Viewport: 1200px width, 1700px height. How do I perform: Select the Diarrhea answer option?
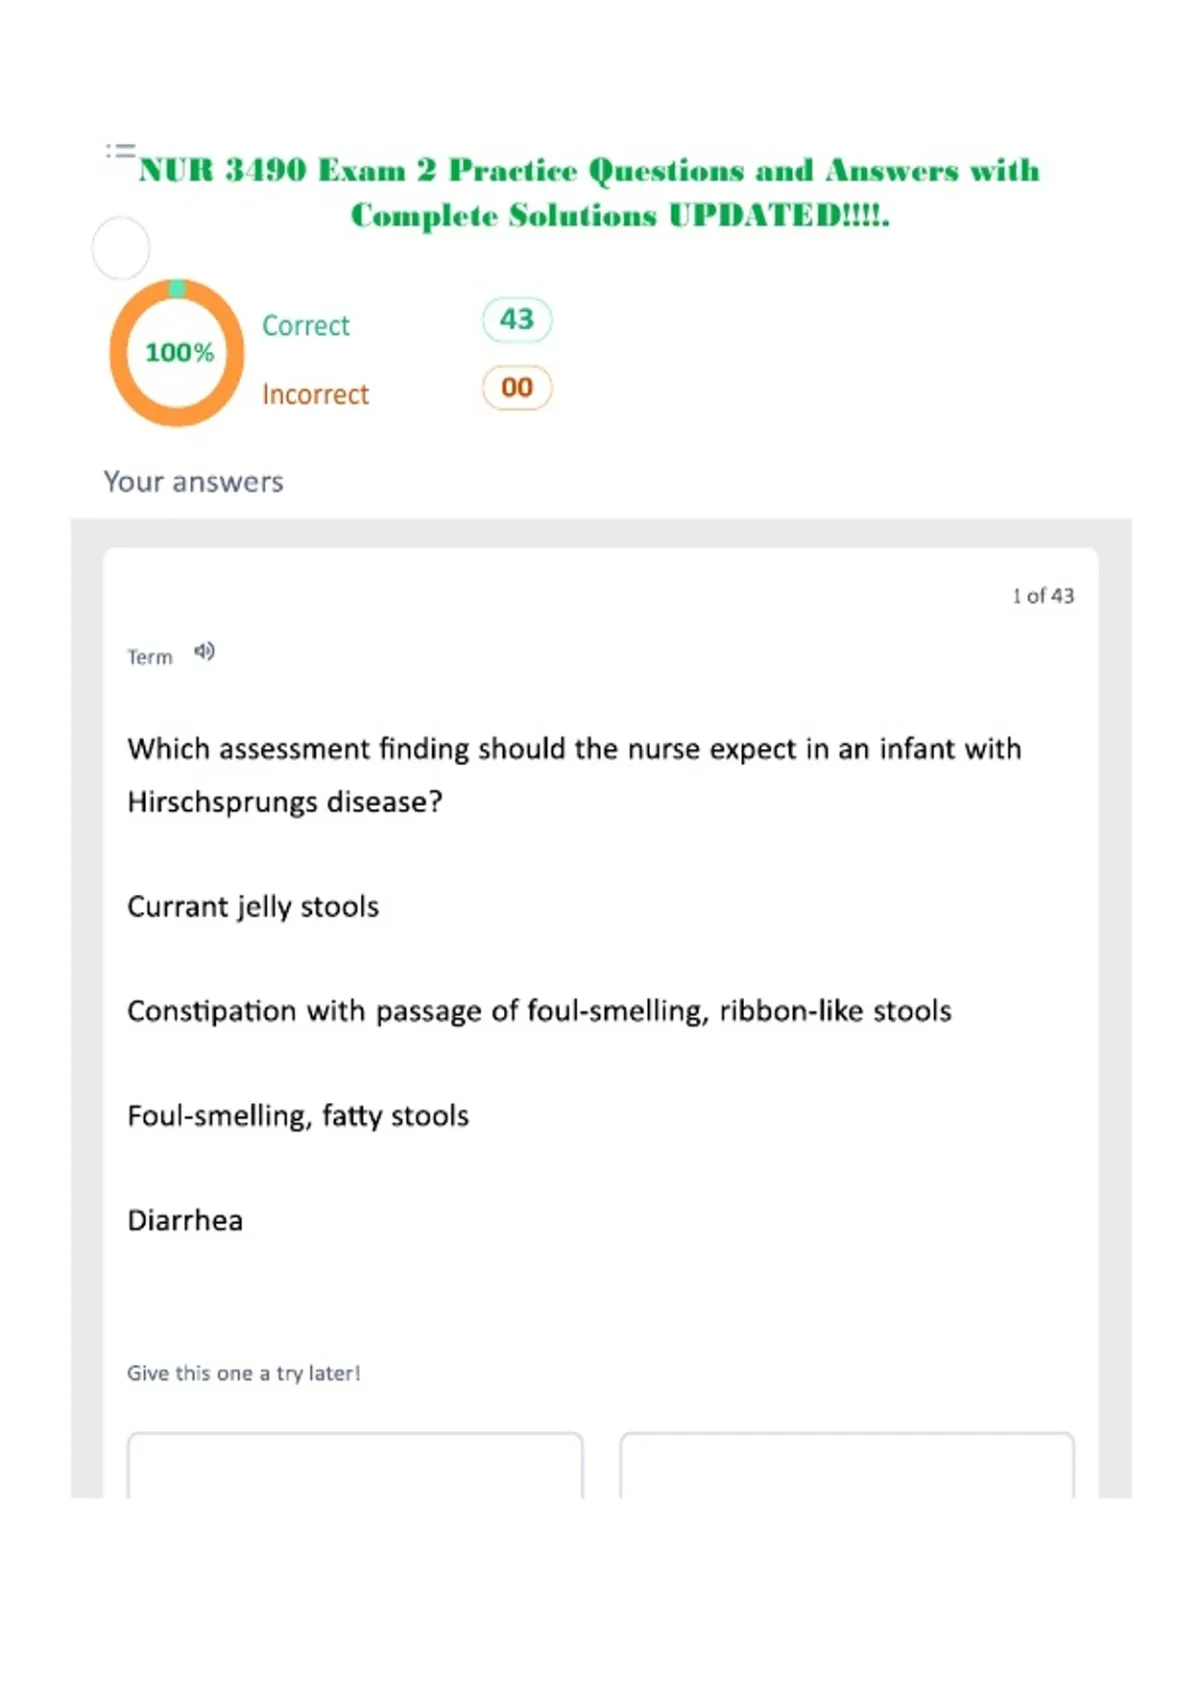(185, 1220)
